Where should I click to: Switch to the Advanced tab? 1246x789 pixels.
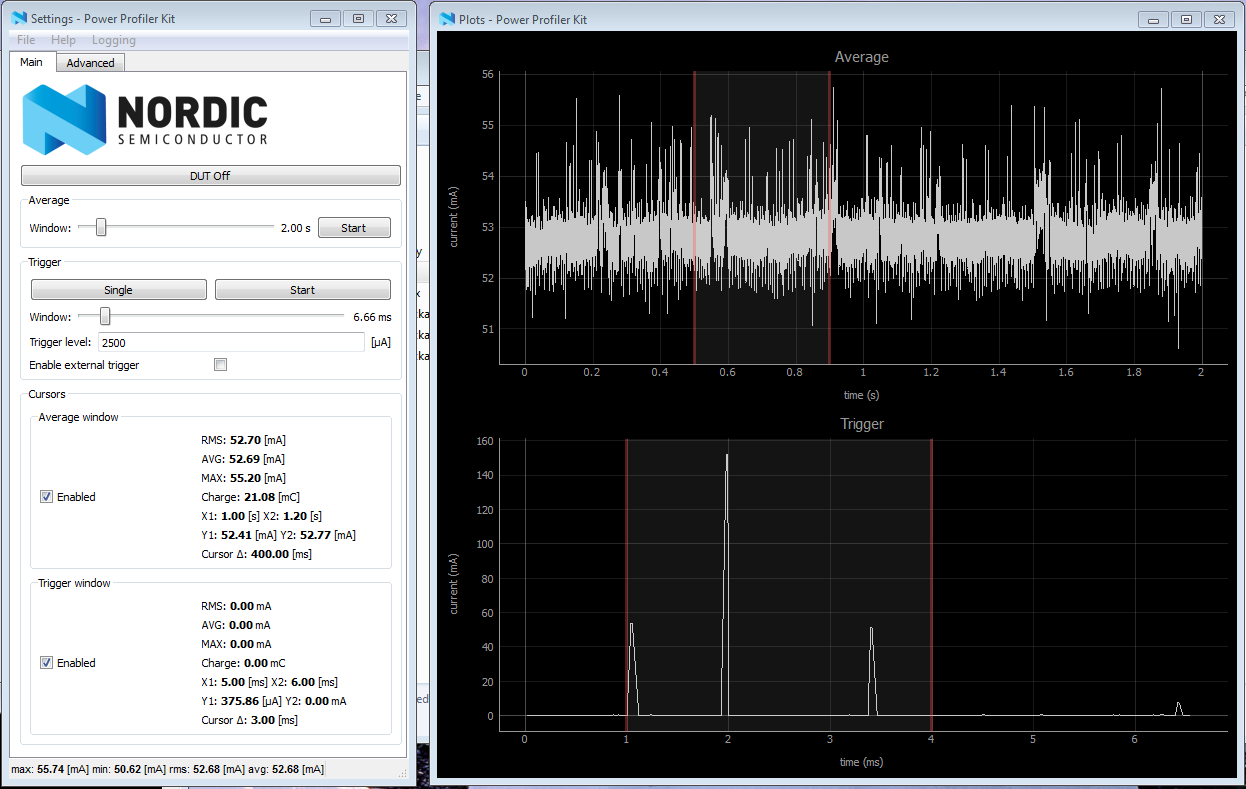pos(90,63)
